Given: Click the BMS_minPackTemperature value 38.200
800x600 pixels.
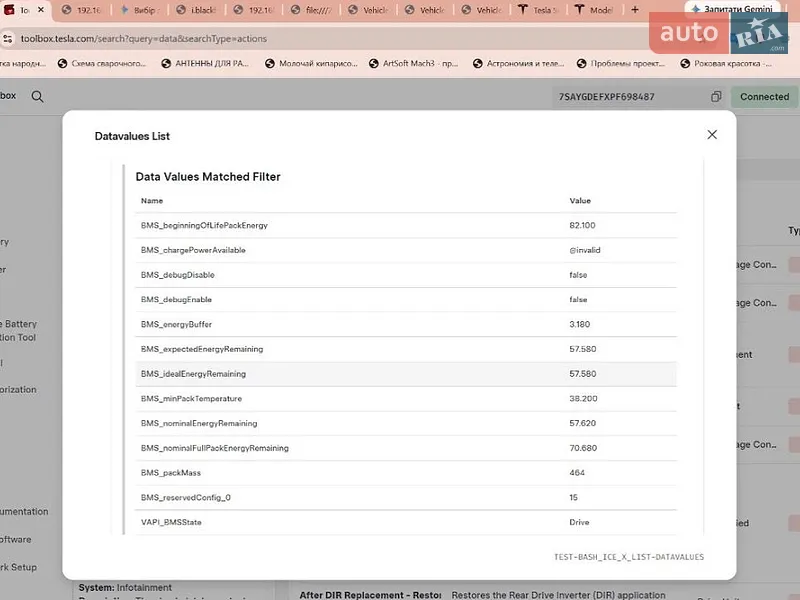Looking at the screenshot, I should pyautogui.click(x=583, y=398).
